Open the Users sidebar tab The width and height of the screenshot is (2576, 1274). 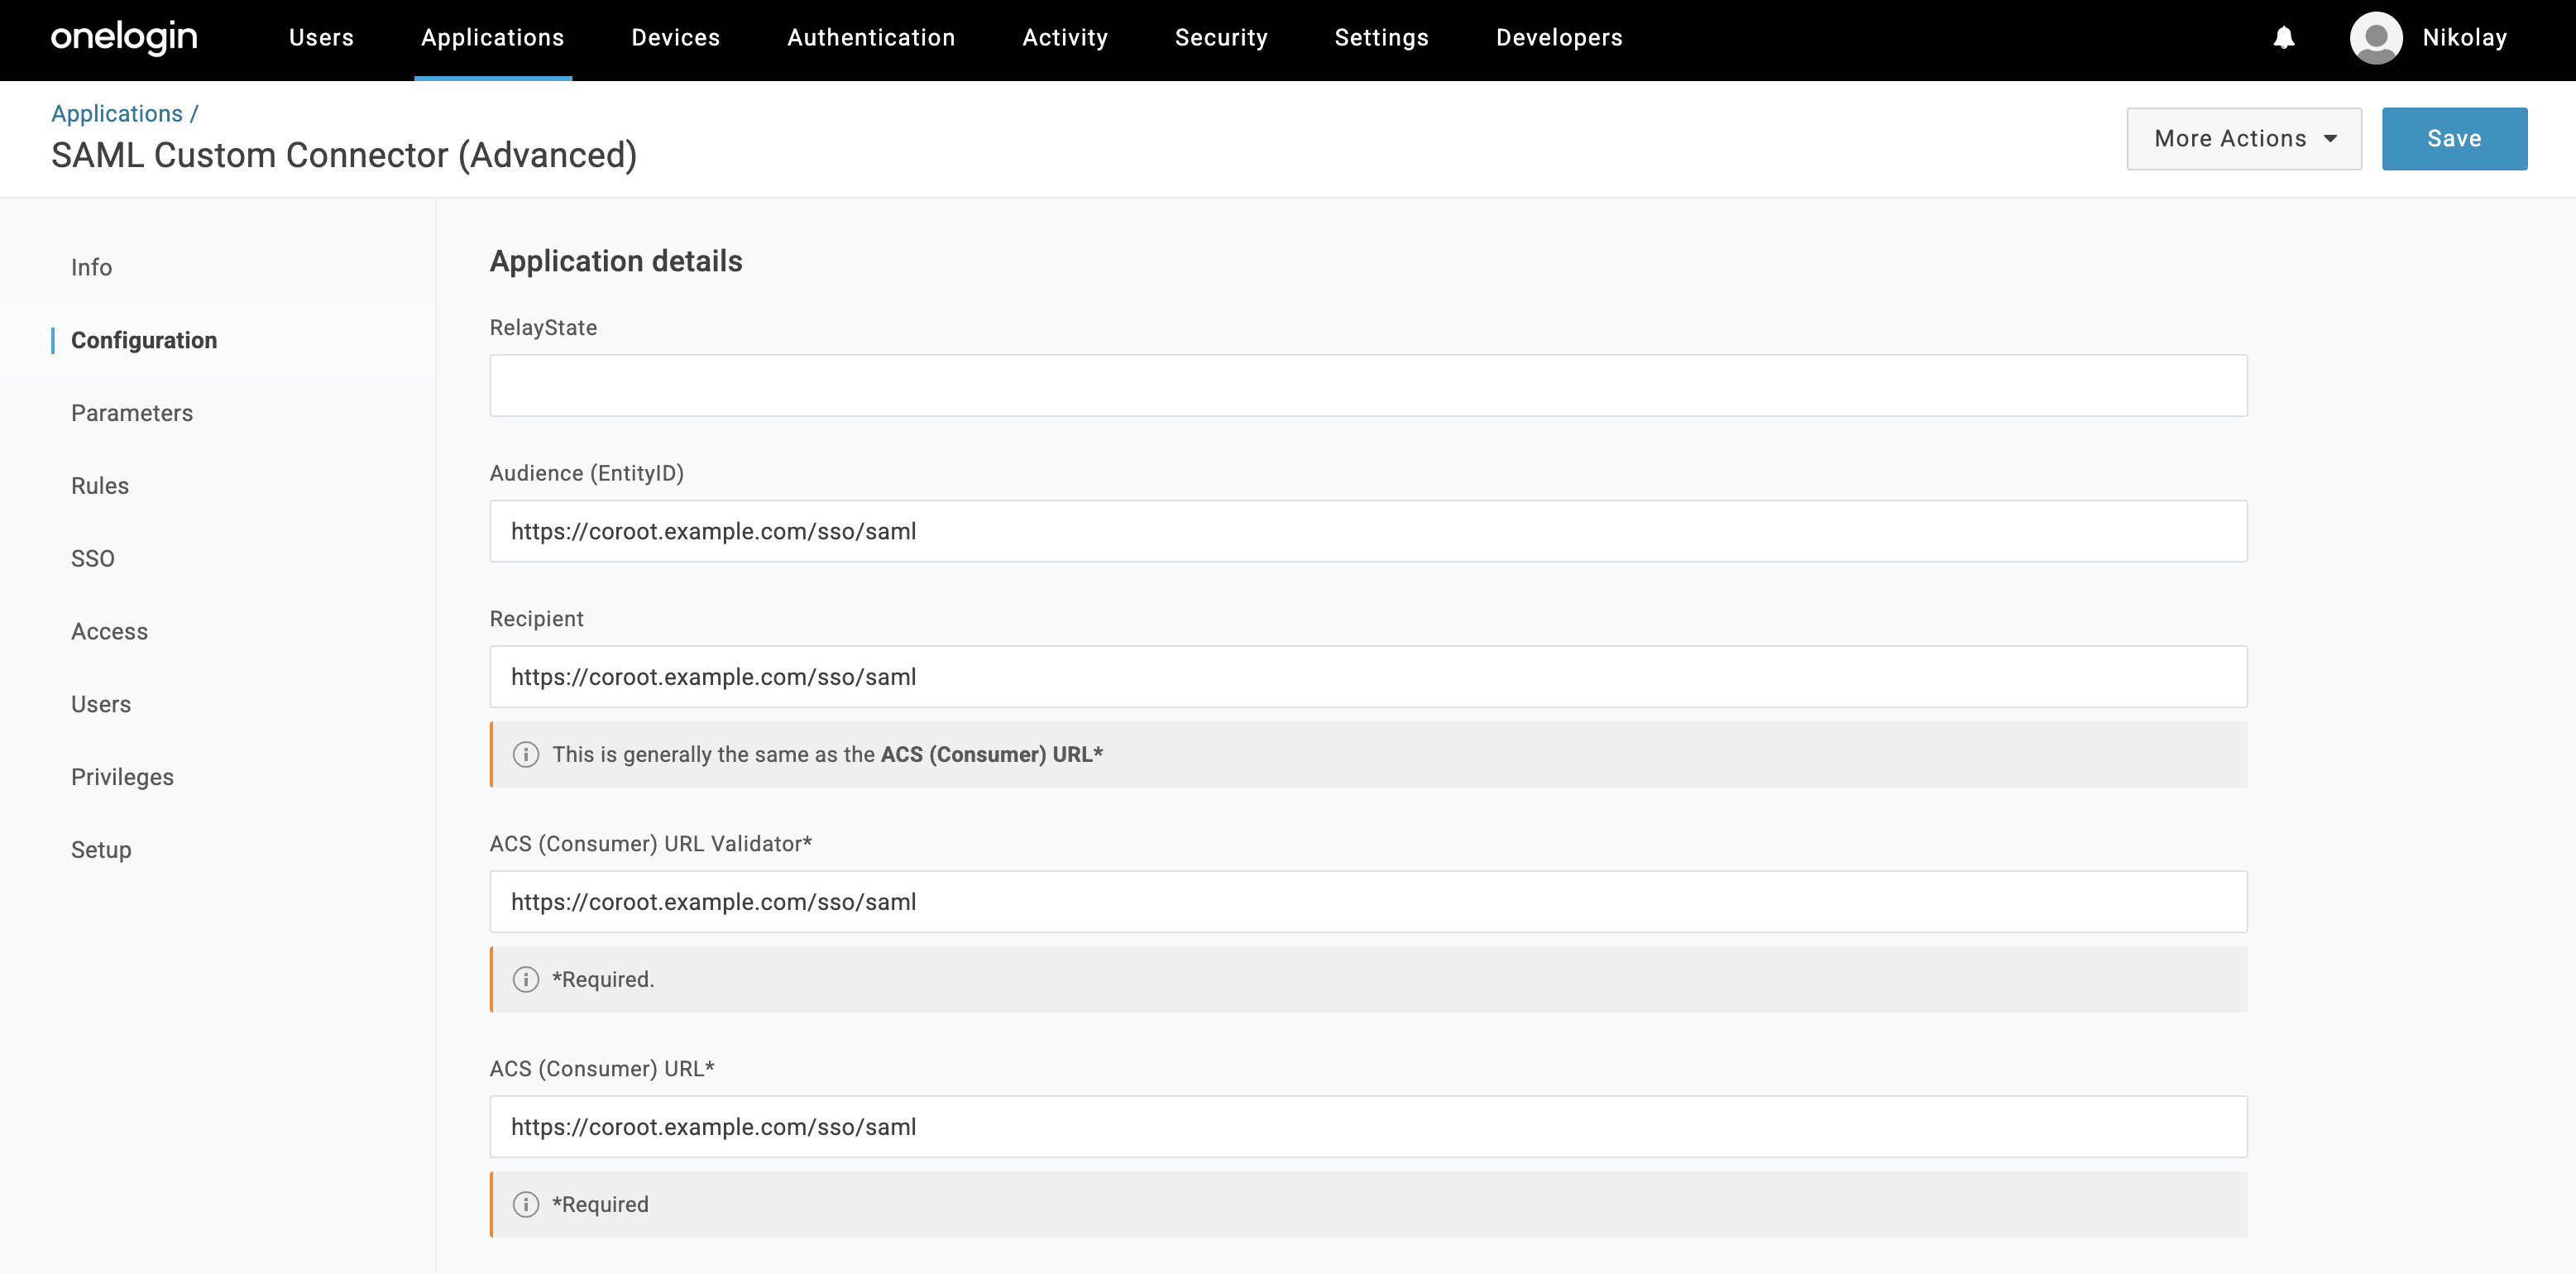tap(101, 705)
